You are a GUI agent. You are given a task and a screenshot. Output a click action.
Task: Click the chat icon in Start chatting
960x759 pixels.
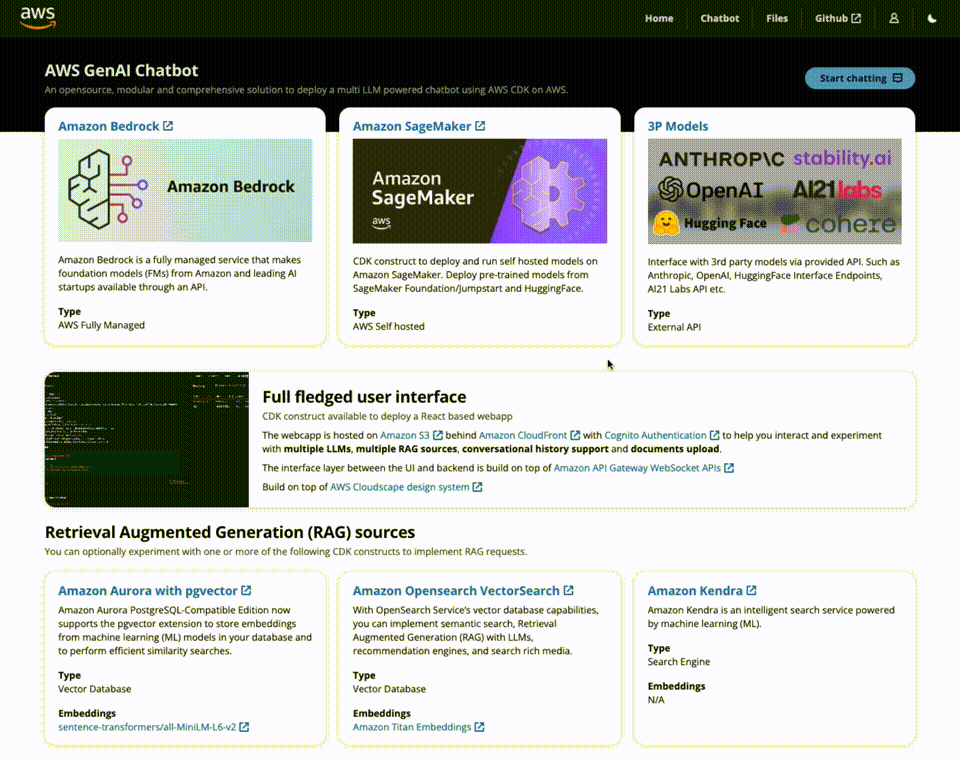[x=898, y=78]
